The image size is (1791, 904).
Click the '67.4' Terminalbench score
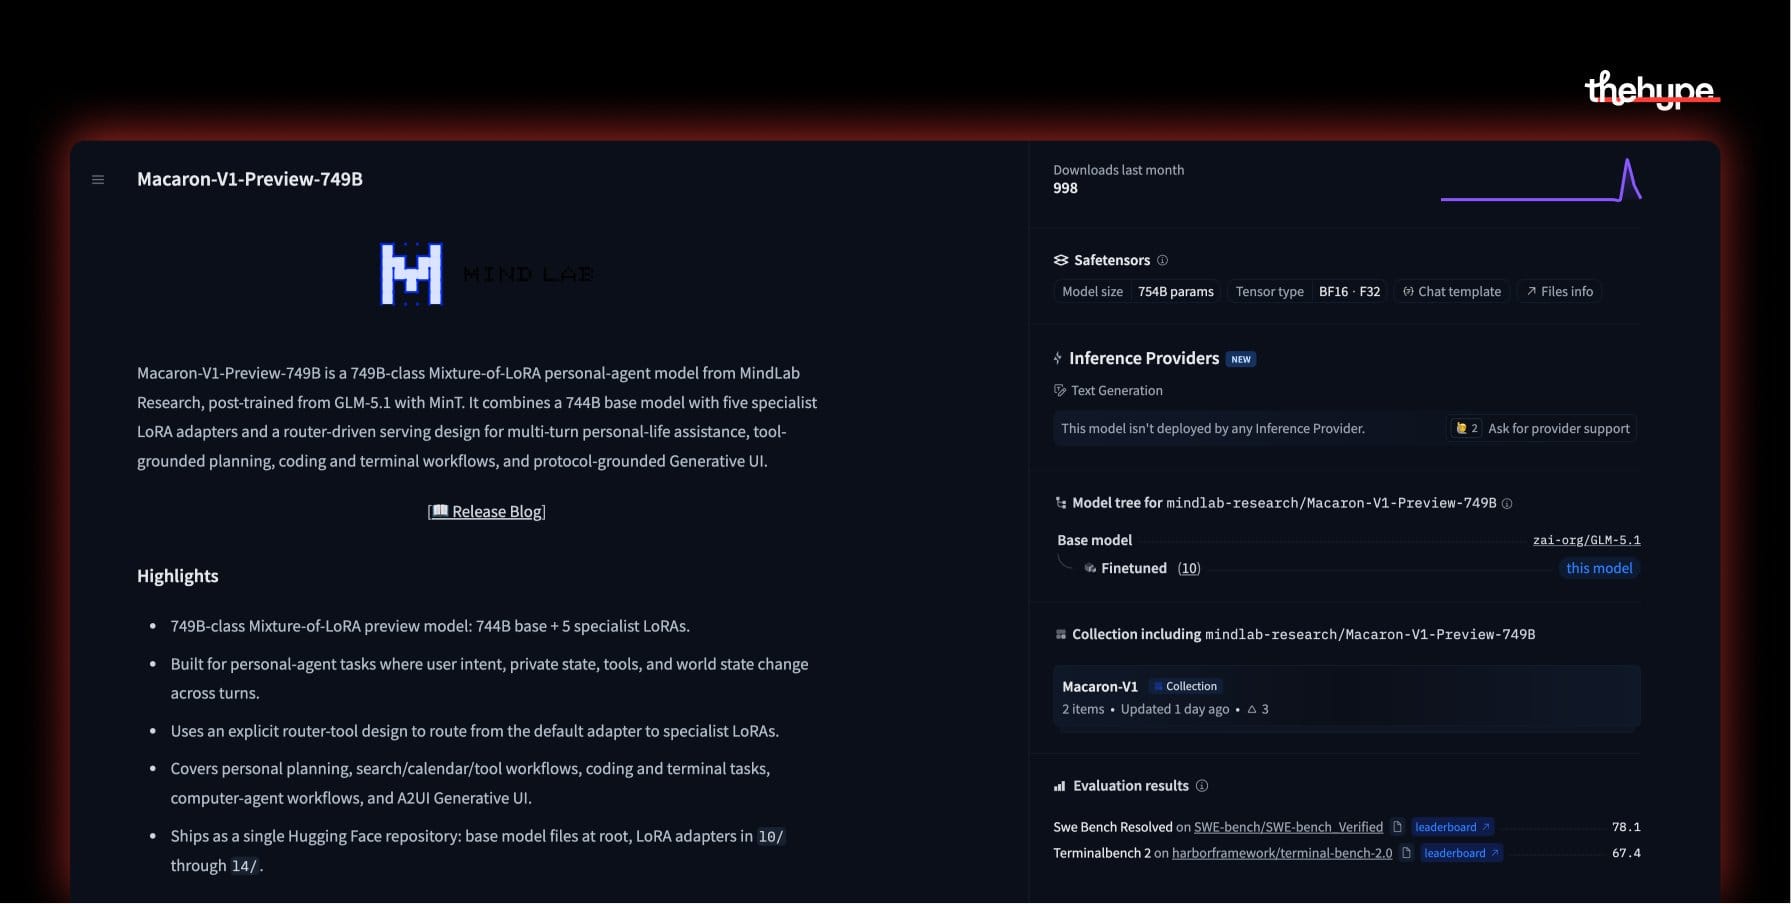[1626, 853]
